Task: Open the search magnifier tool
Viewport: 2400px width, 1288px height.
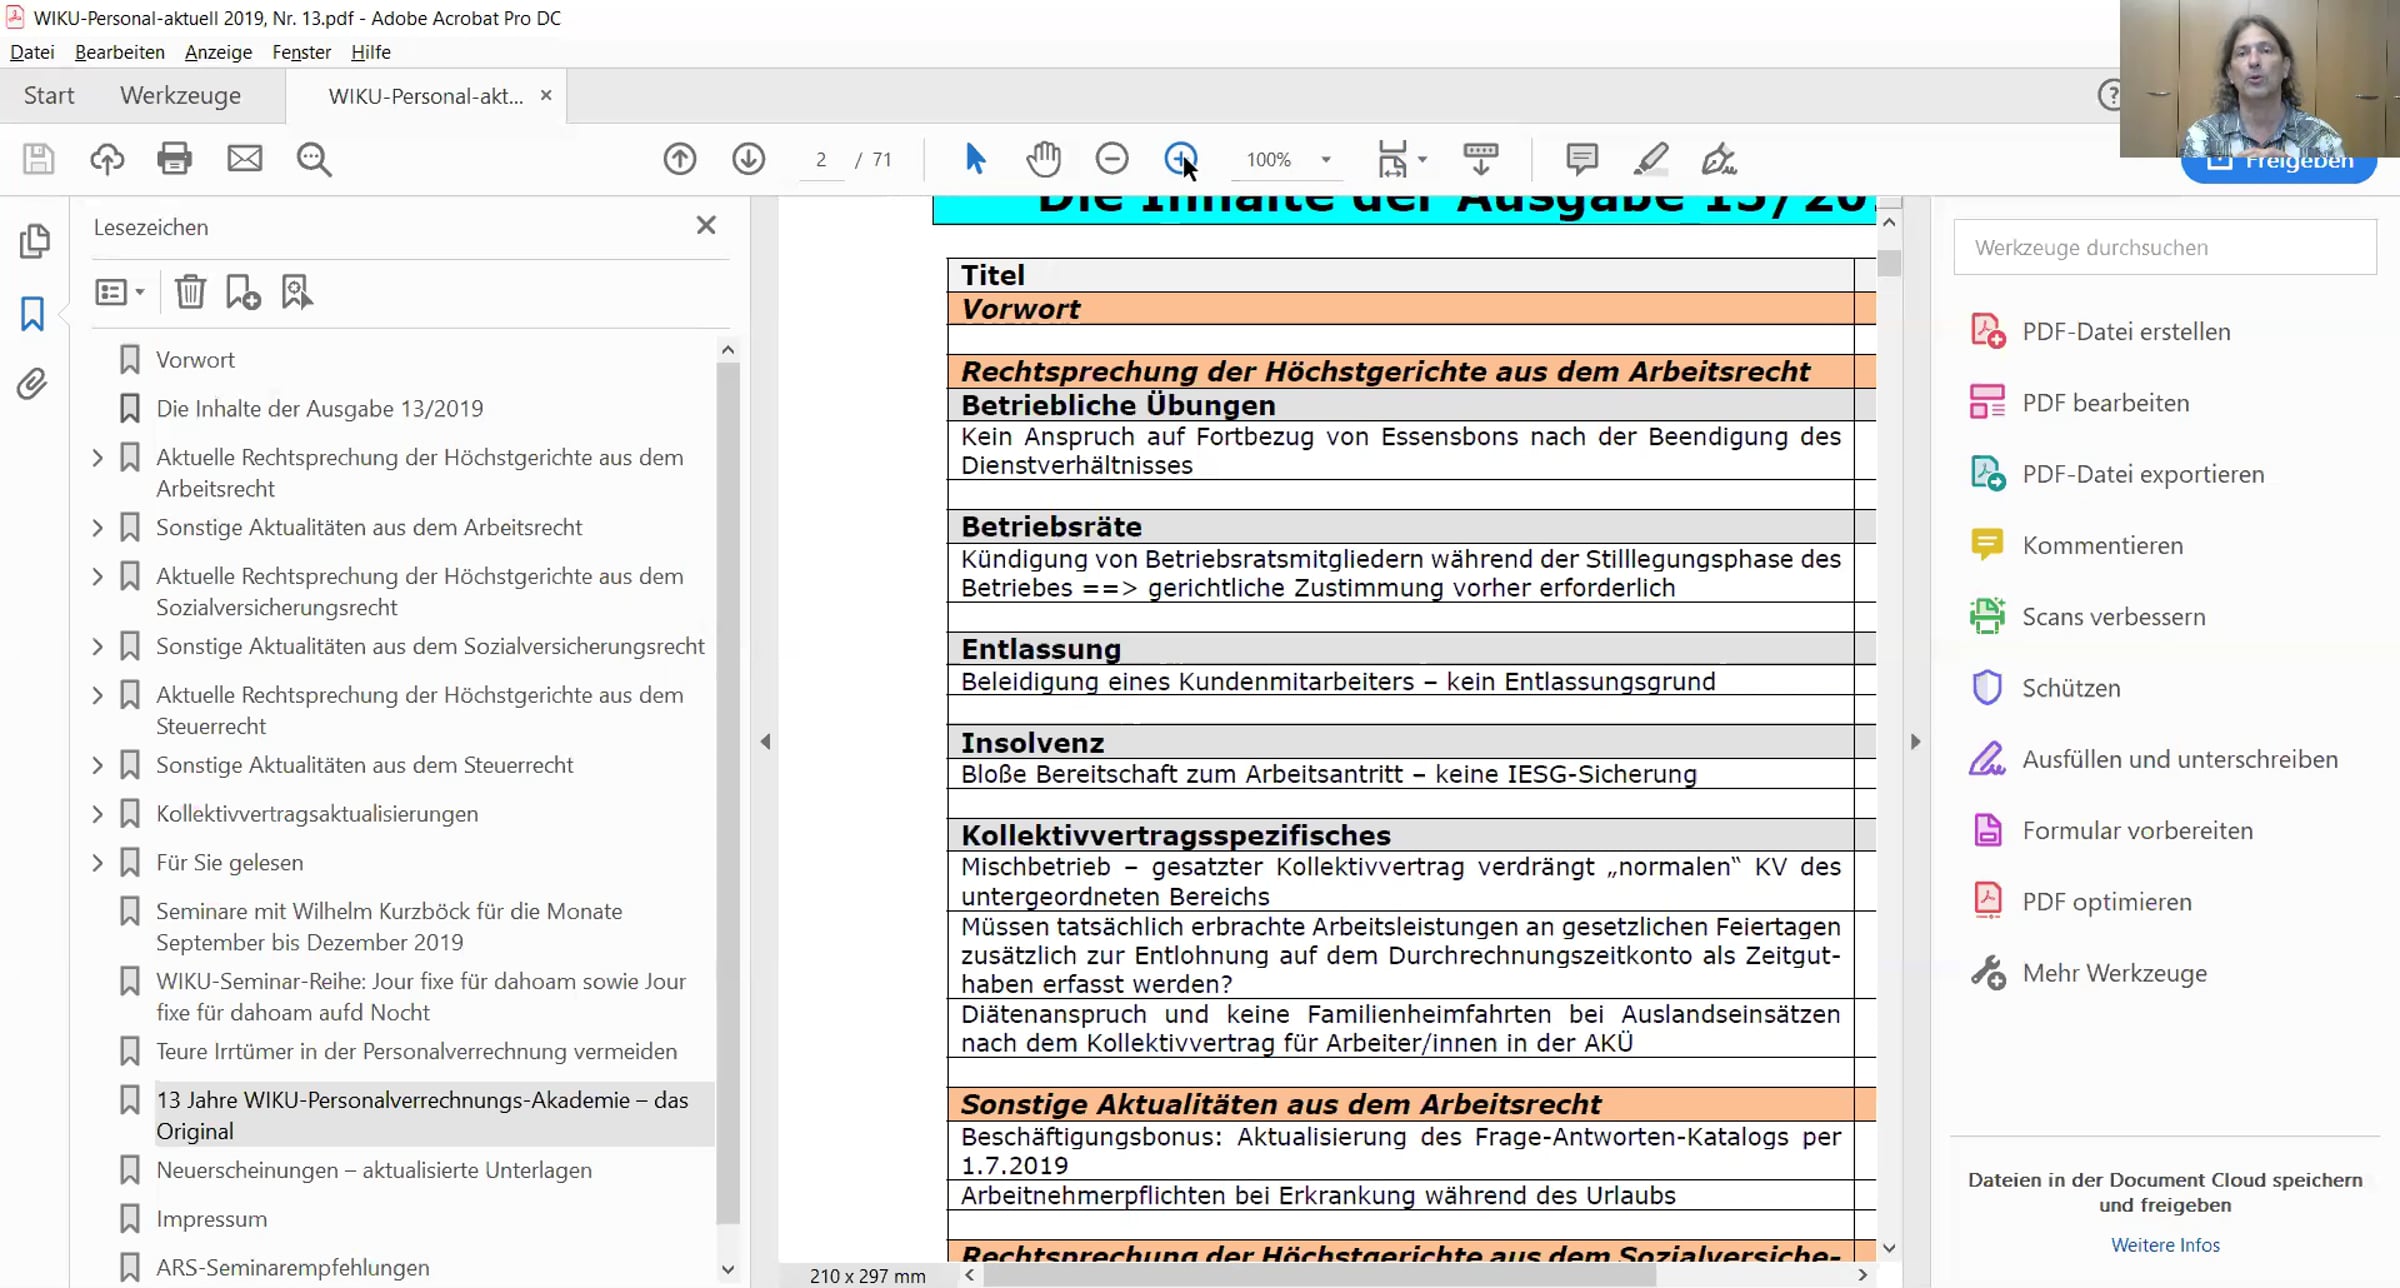Action: pyautogui.click(x=314, y=159)
